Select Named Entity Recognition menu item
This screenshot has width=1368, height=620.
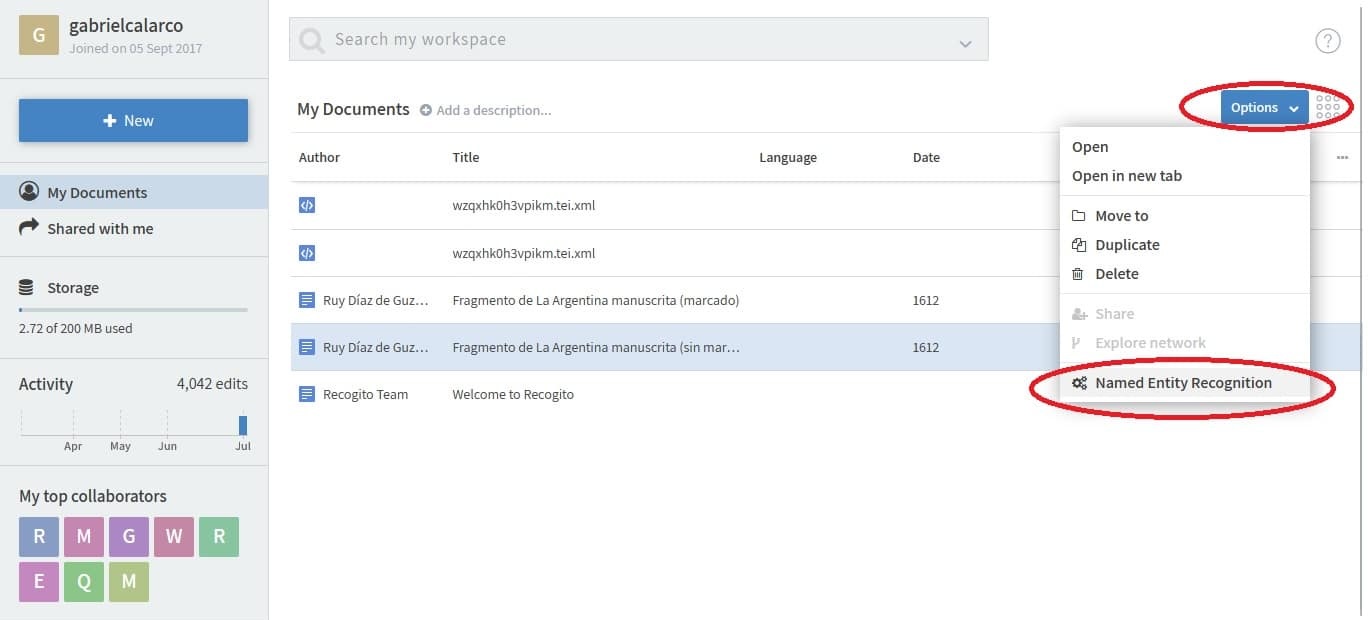[1182, 383]
